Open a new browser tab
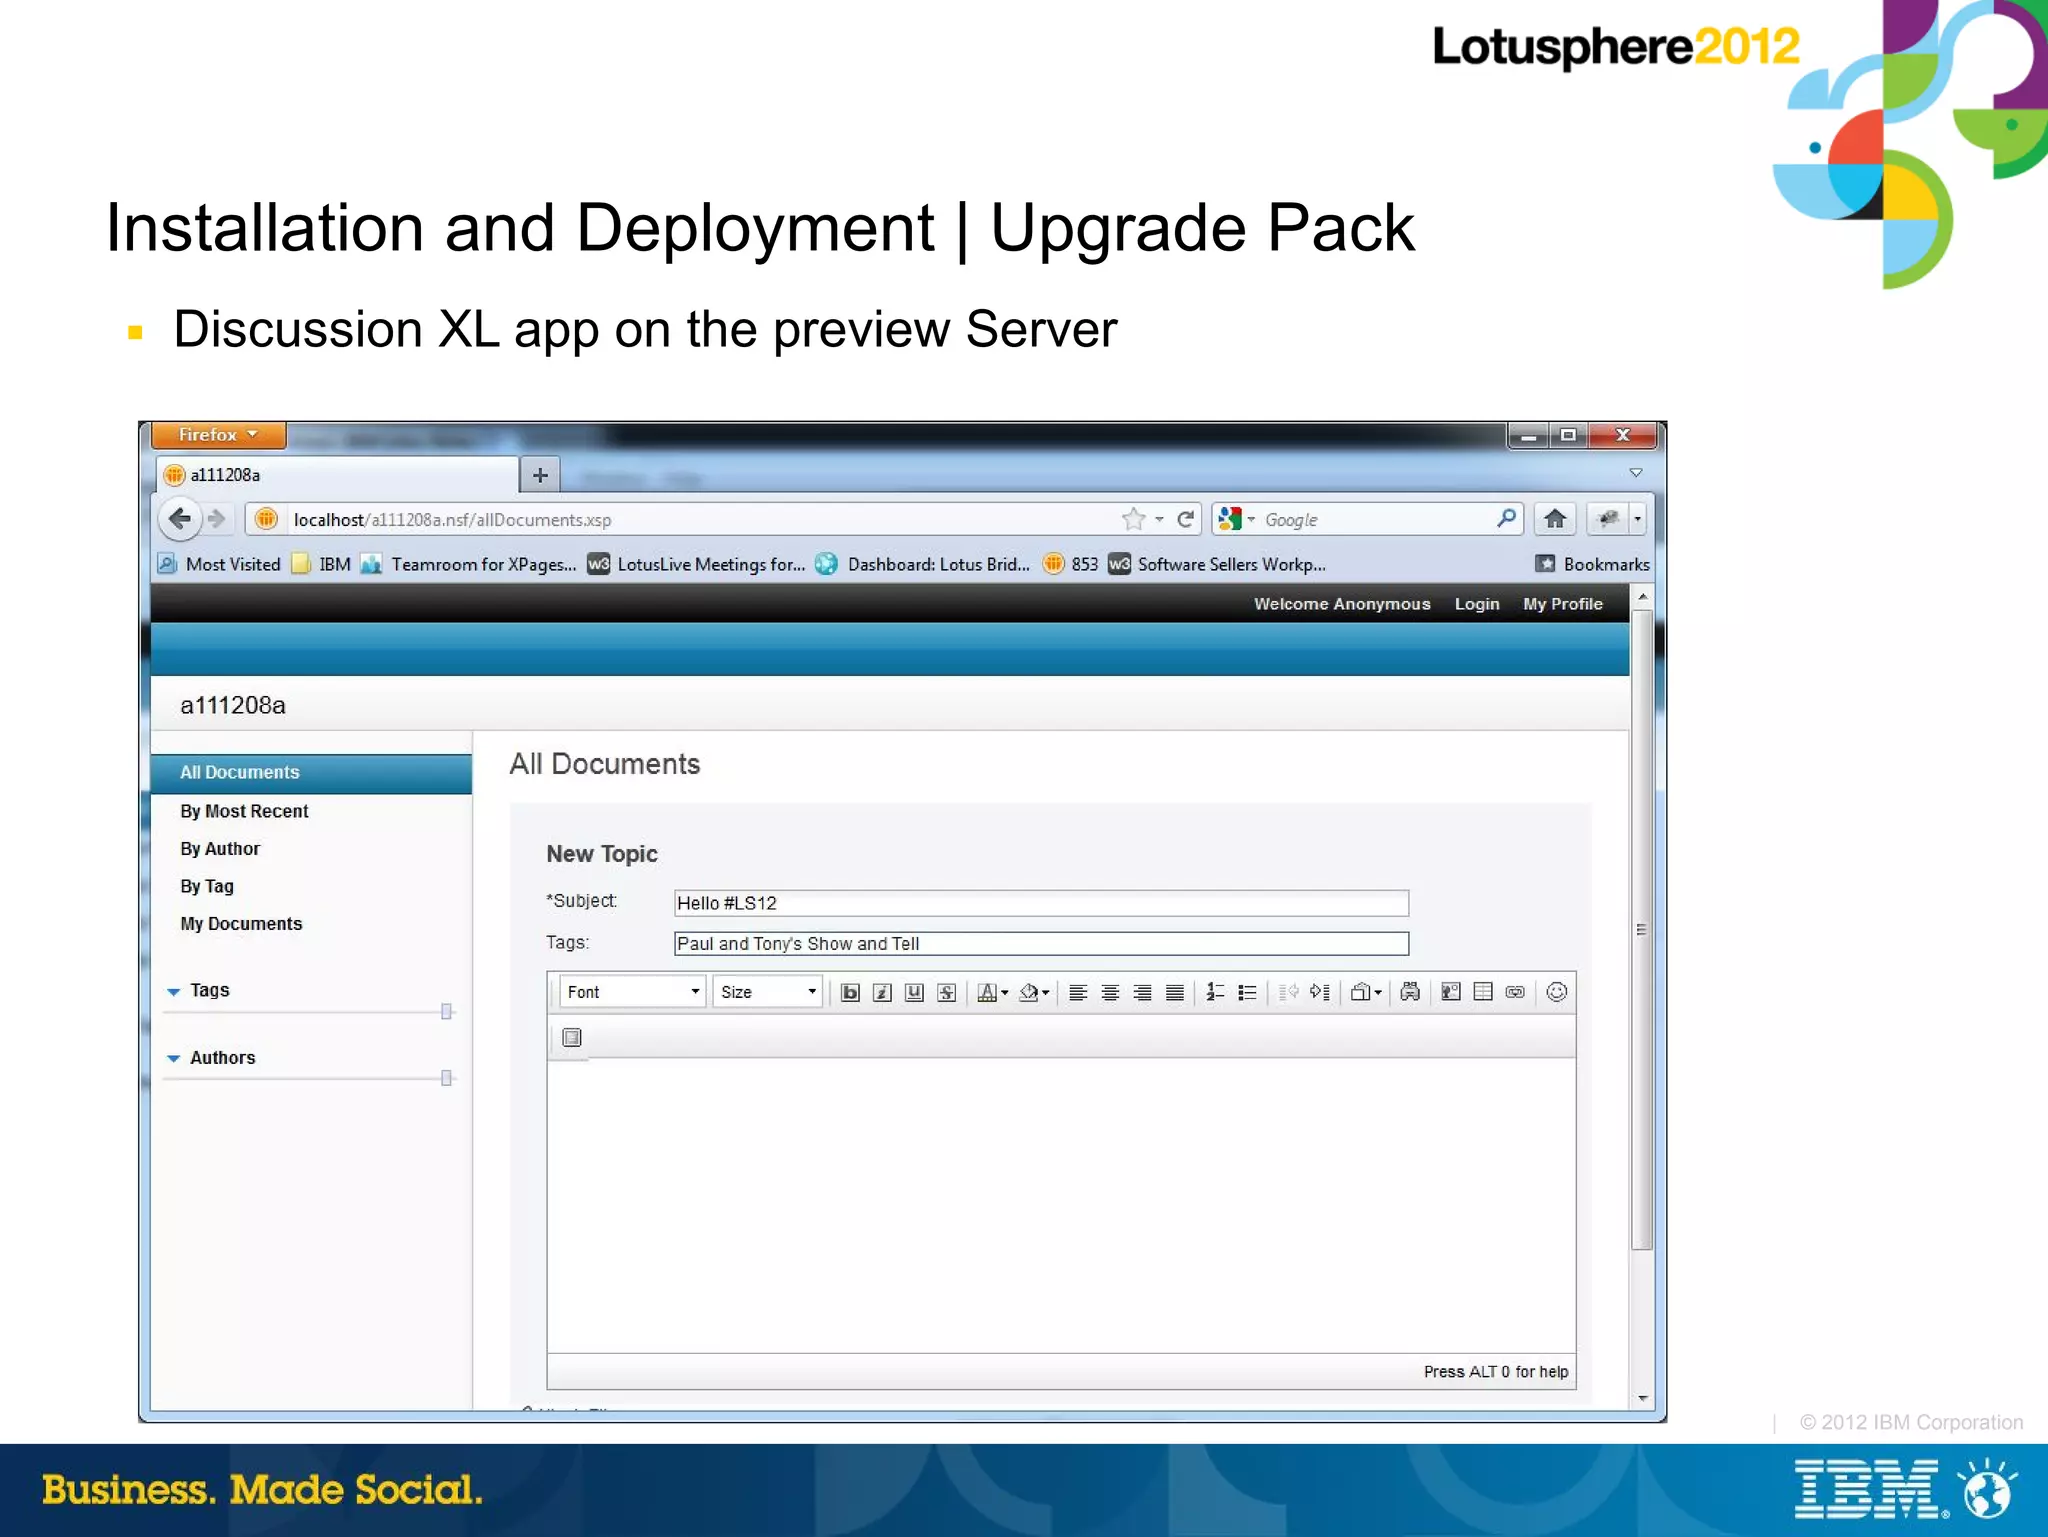Screen dimensions: 2048x1537 point(540,475)
